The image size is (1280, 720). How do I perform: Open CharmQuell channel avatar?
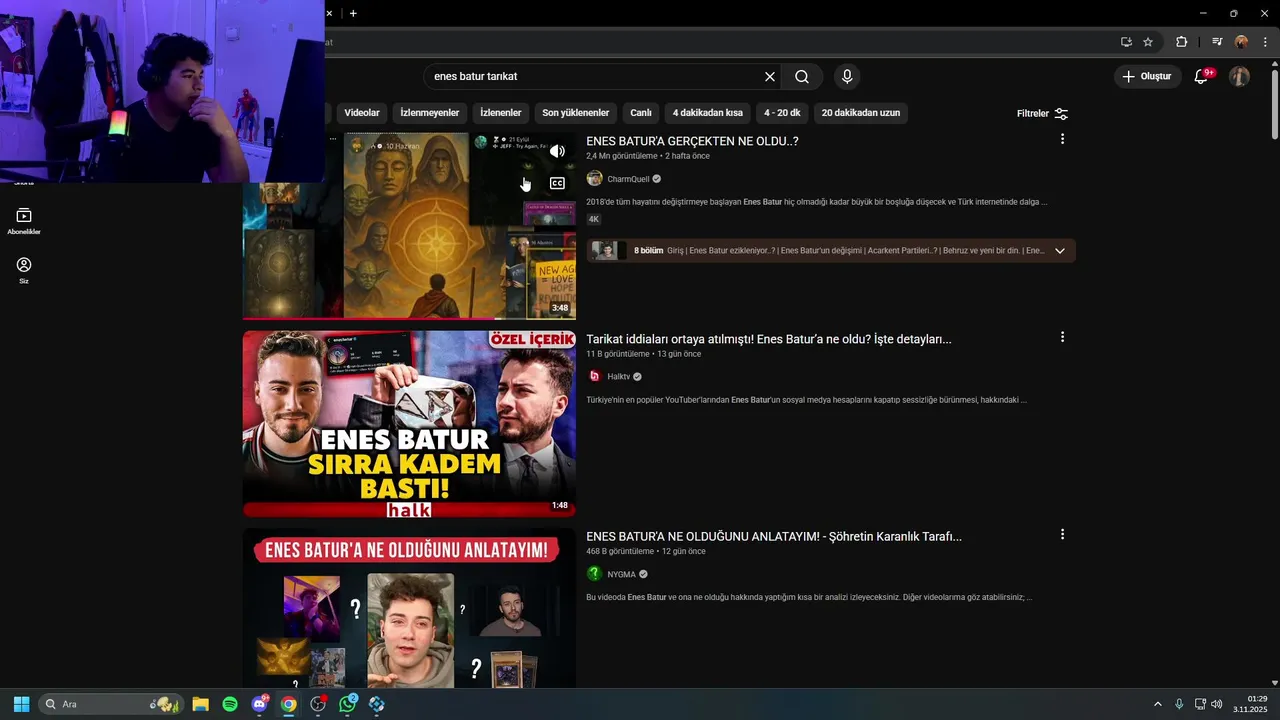coord(594,179)
